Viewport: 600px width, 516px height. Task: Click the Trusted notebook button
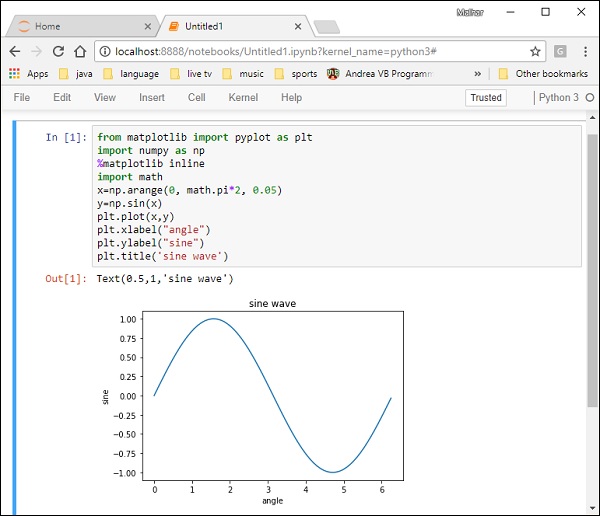(x=486, y=97)
